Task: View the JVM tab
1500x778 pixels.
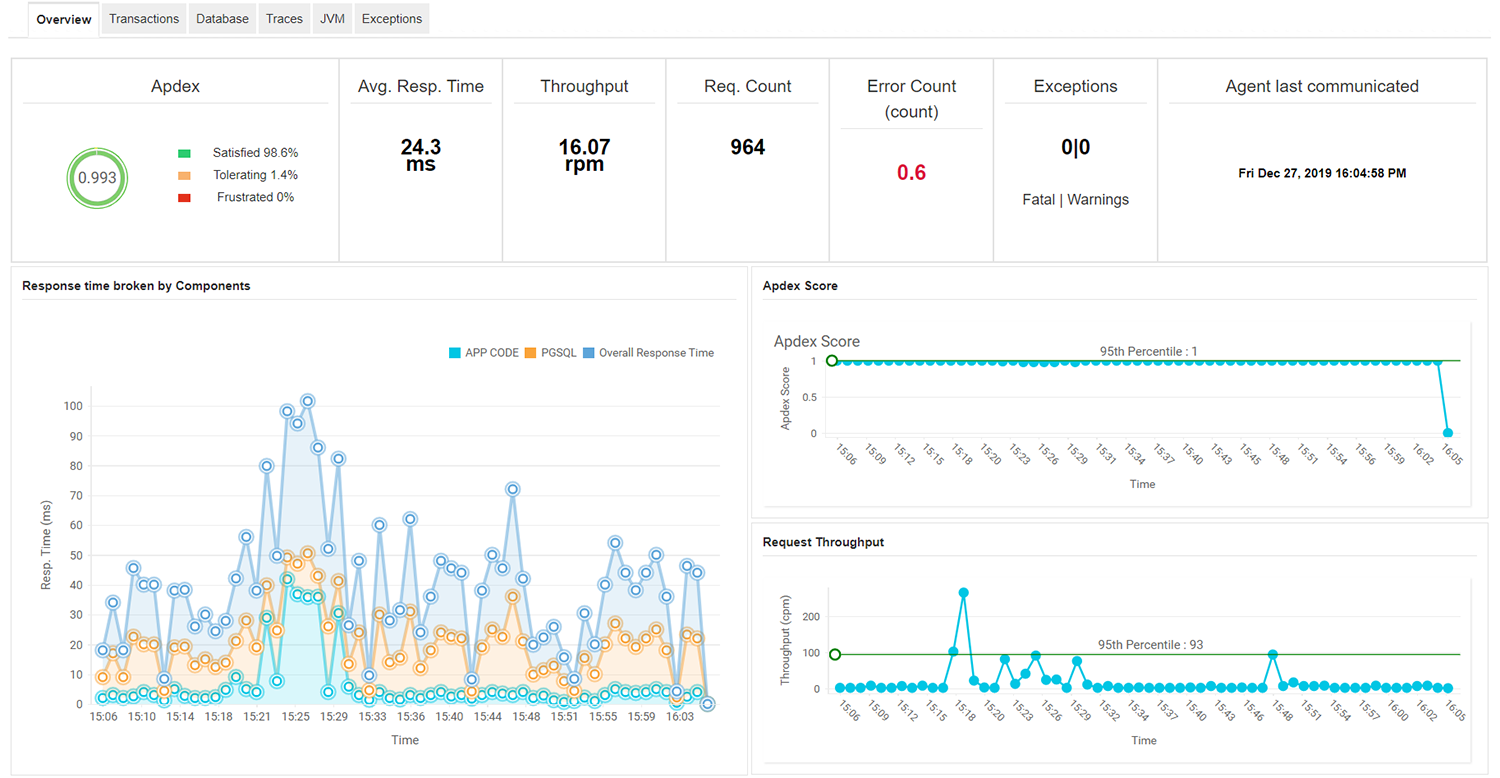Action: 331,18
